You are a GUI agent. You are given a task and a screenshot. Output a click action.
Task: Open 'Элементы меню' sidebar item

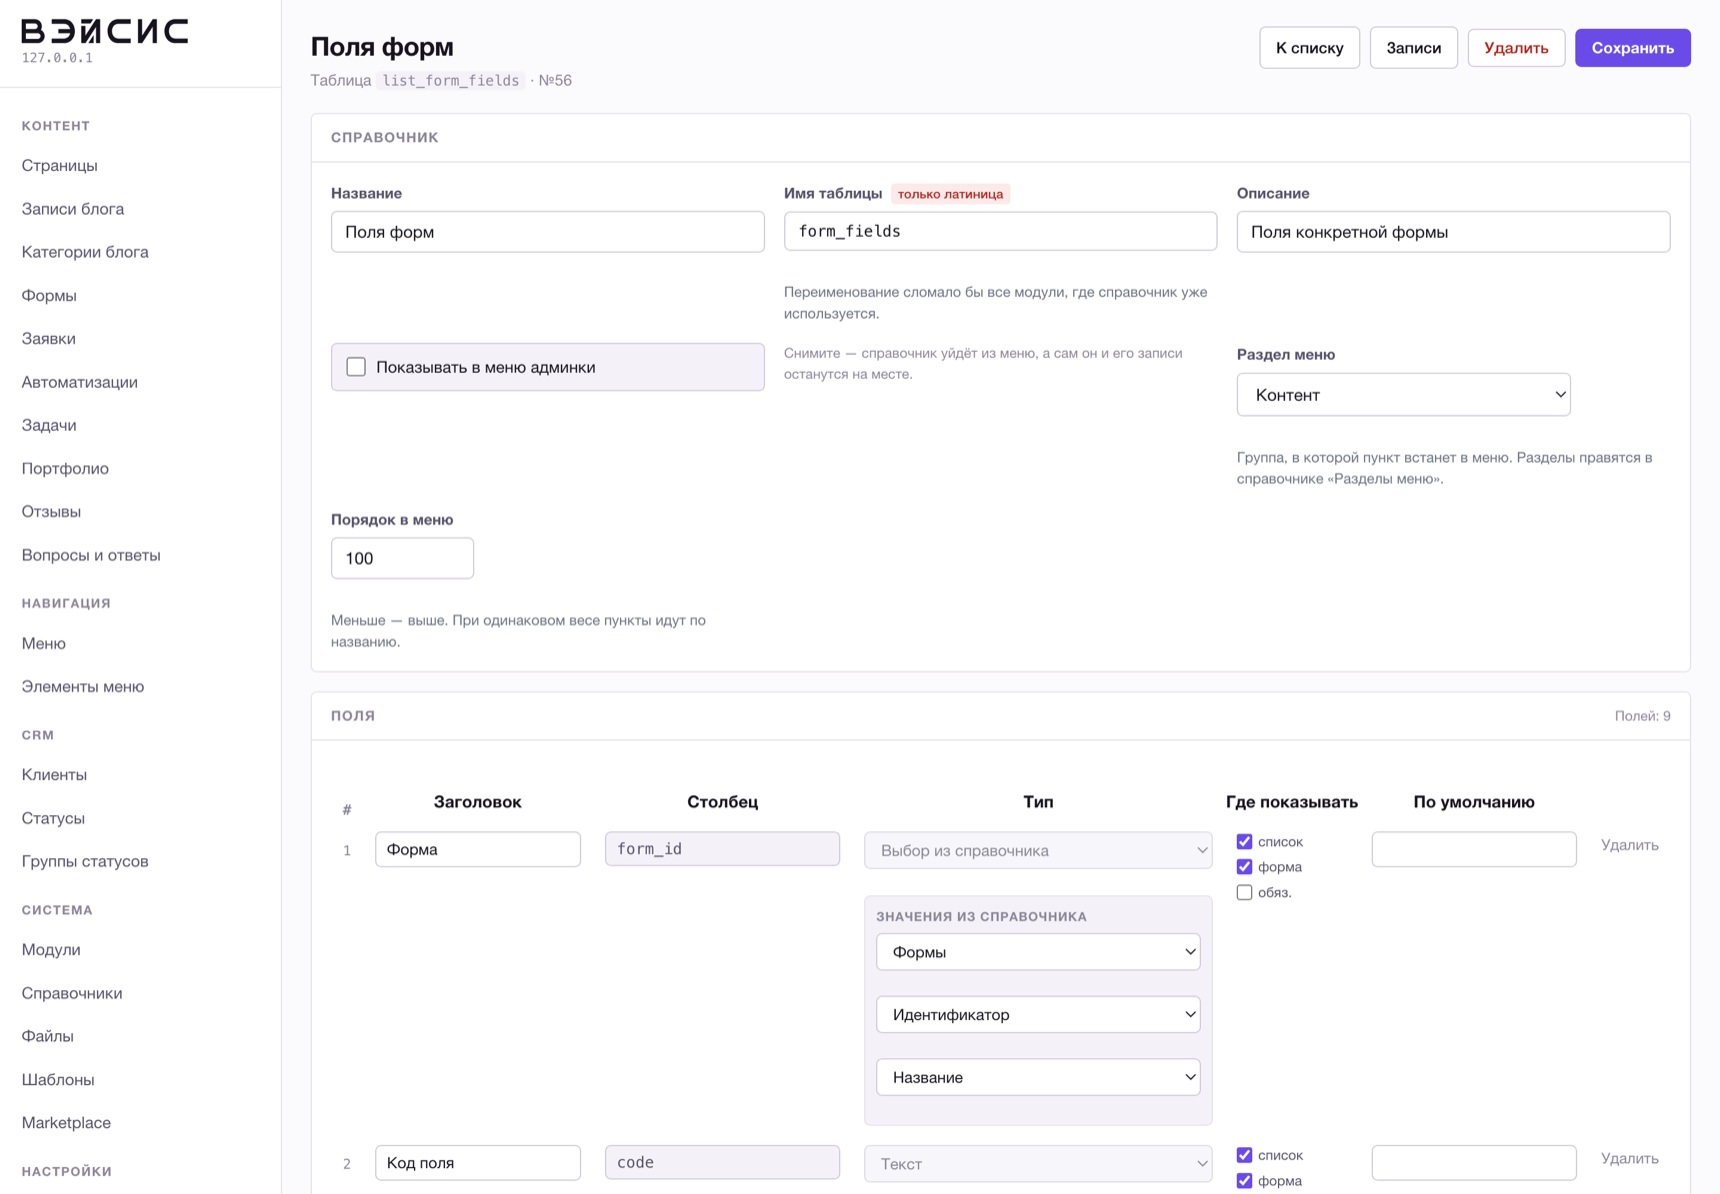(83, 687)
